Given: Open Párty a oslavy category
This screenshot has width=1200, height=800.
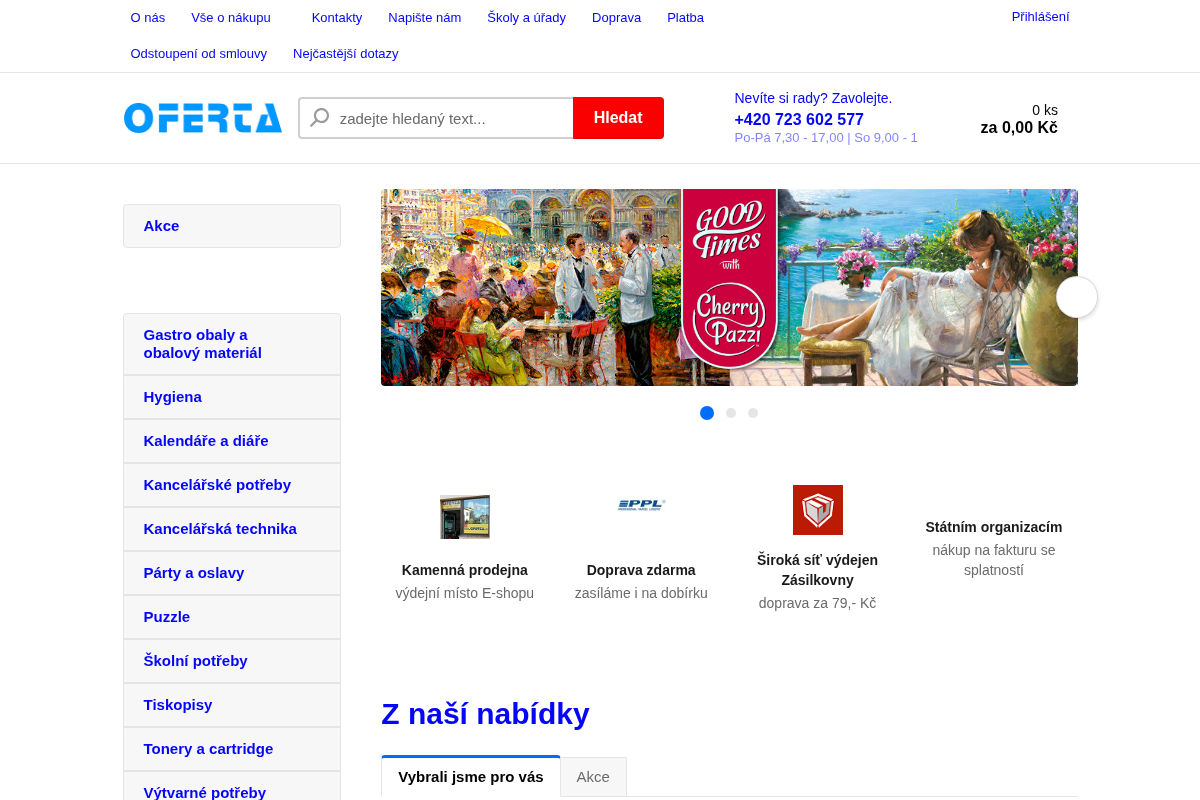Looking at the screenshot, I should pos(232,573).
